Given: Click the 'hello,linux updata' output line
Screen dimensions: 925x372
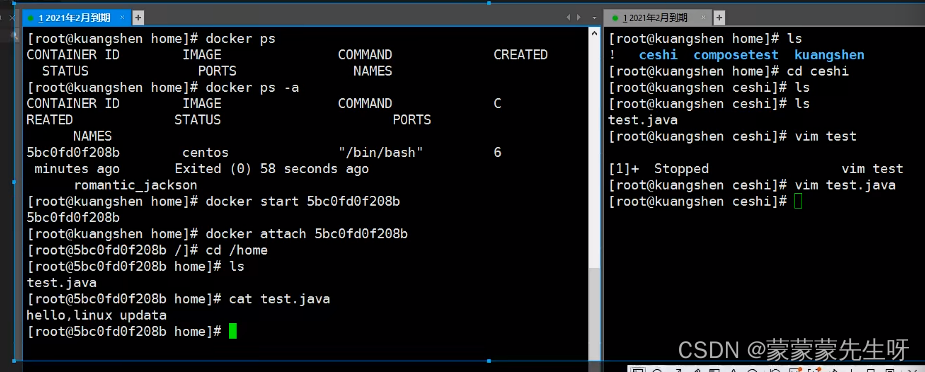Looking at the screenshot, I should coord(96,315).
